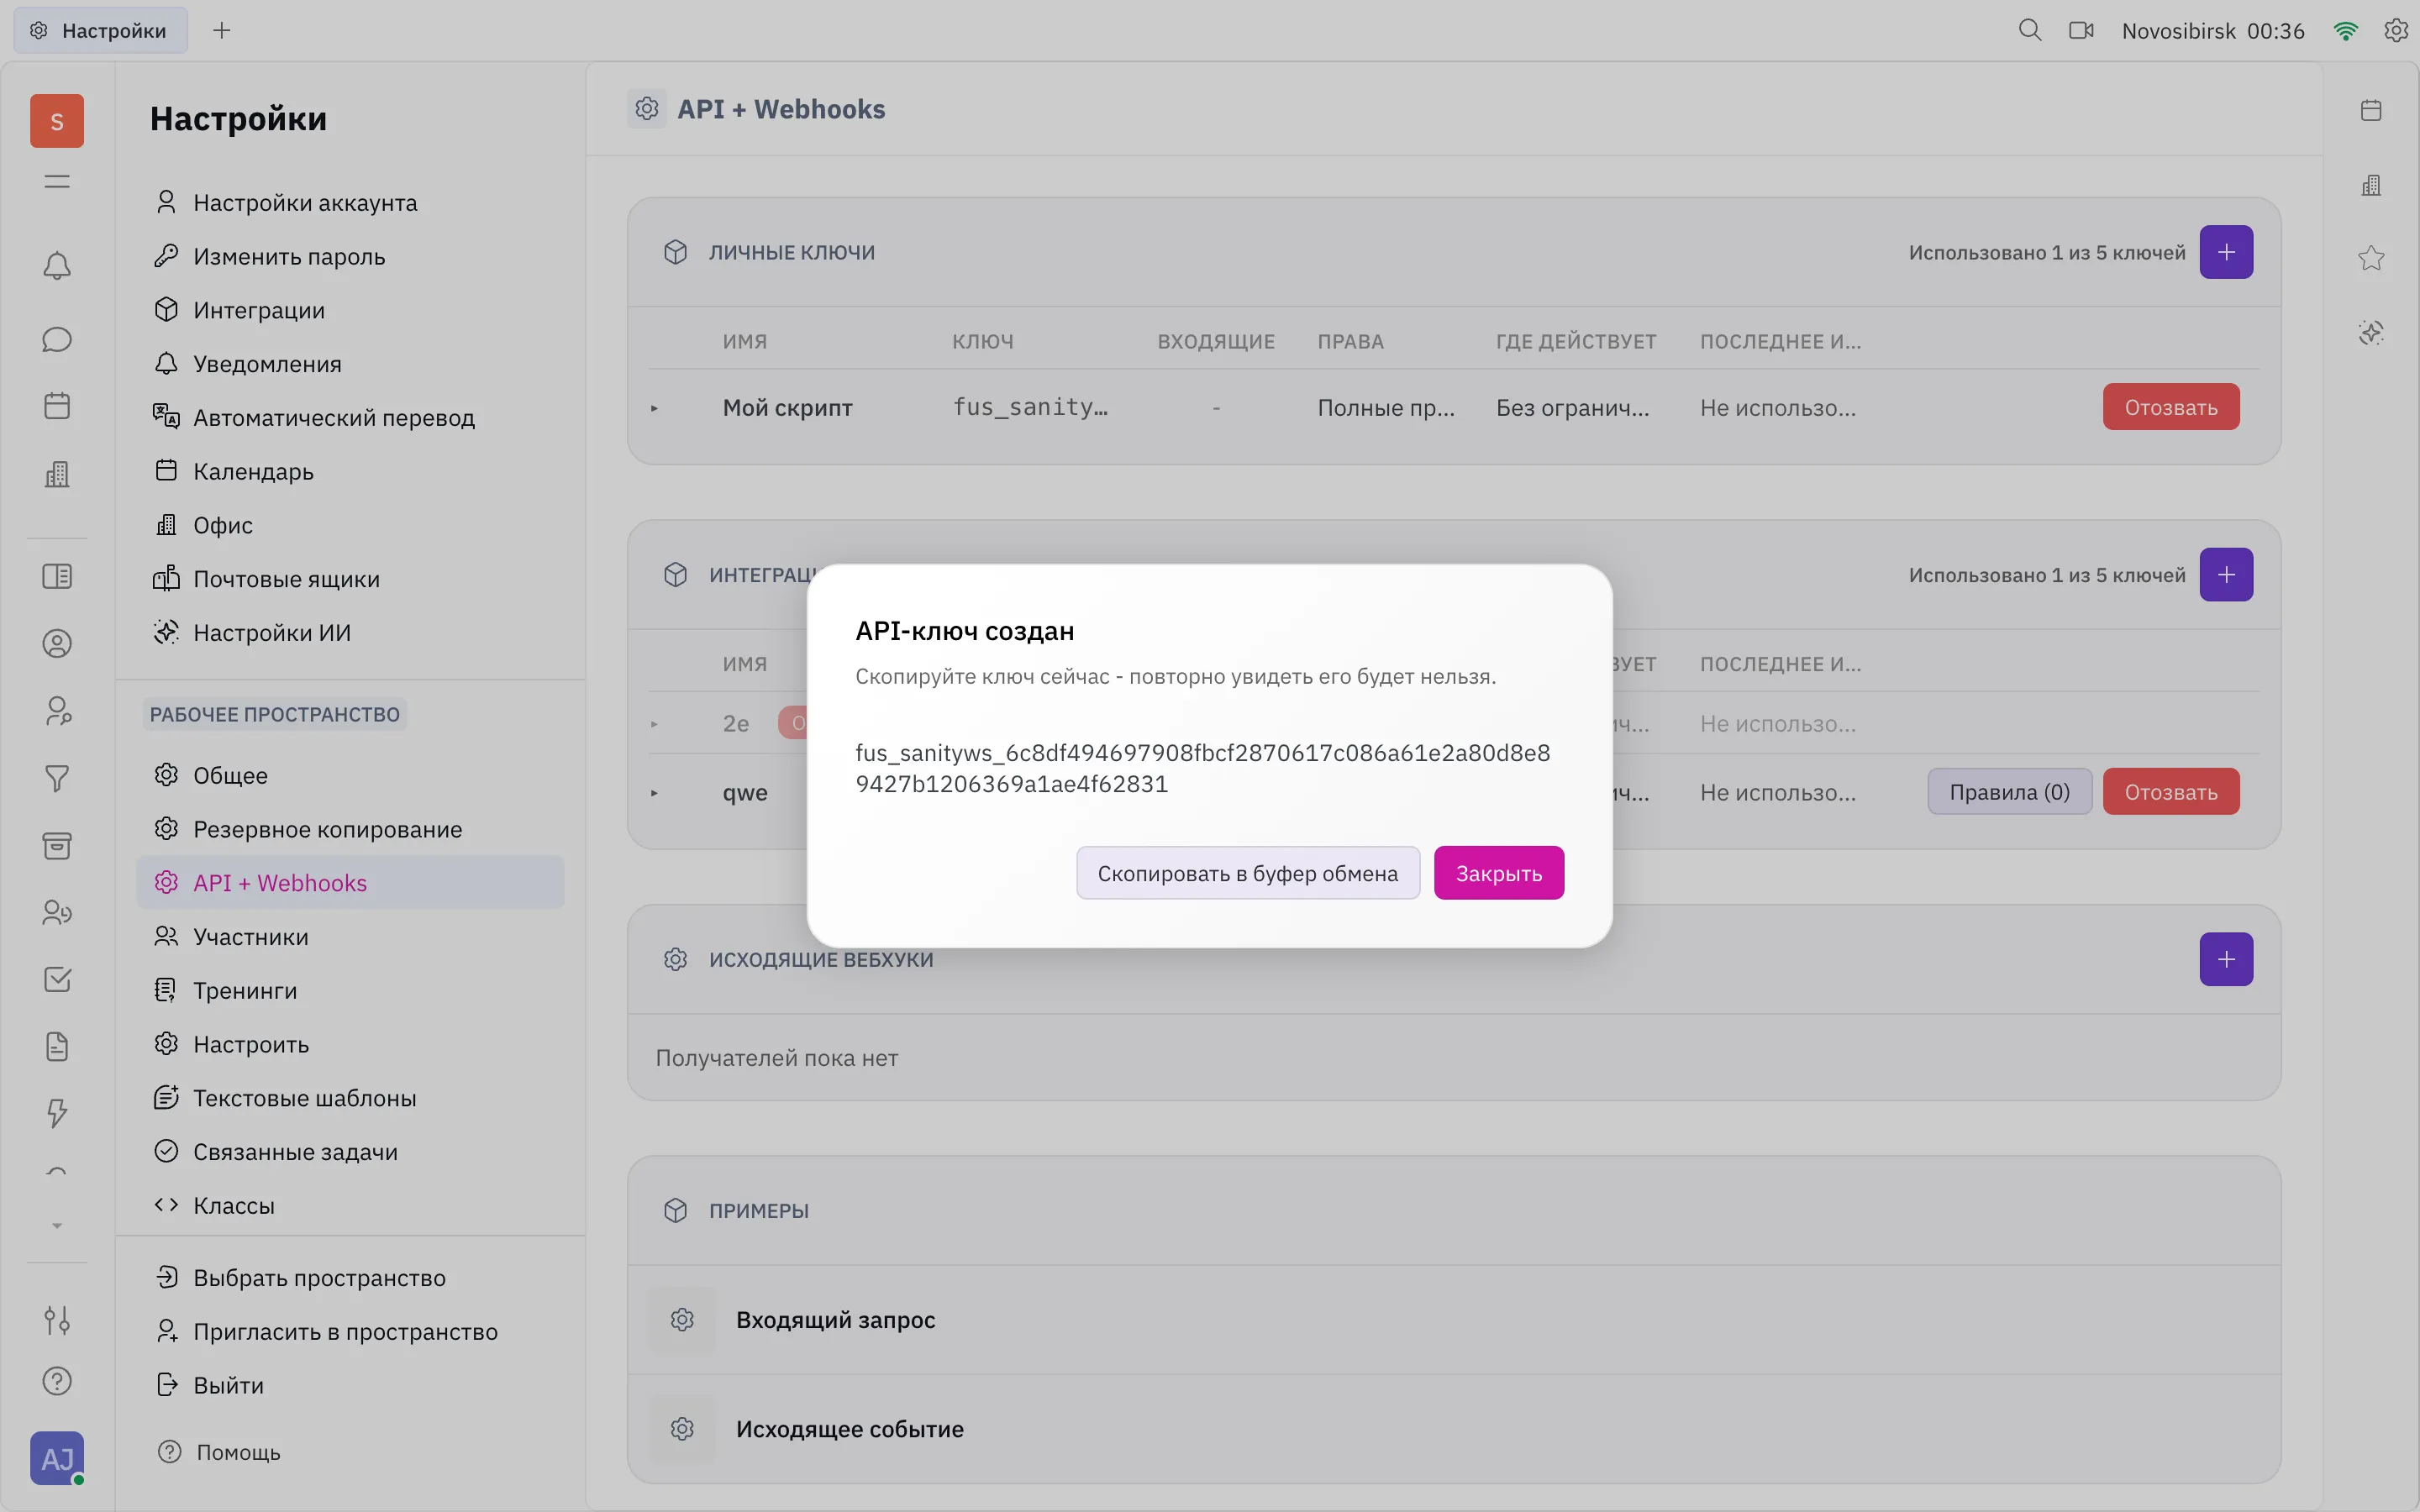The image size is (2420, 1512).
Task: Open Правила (0) for qwe key
Action: tap(2009, 792)
